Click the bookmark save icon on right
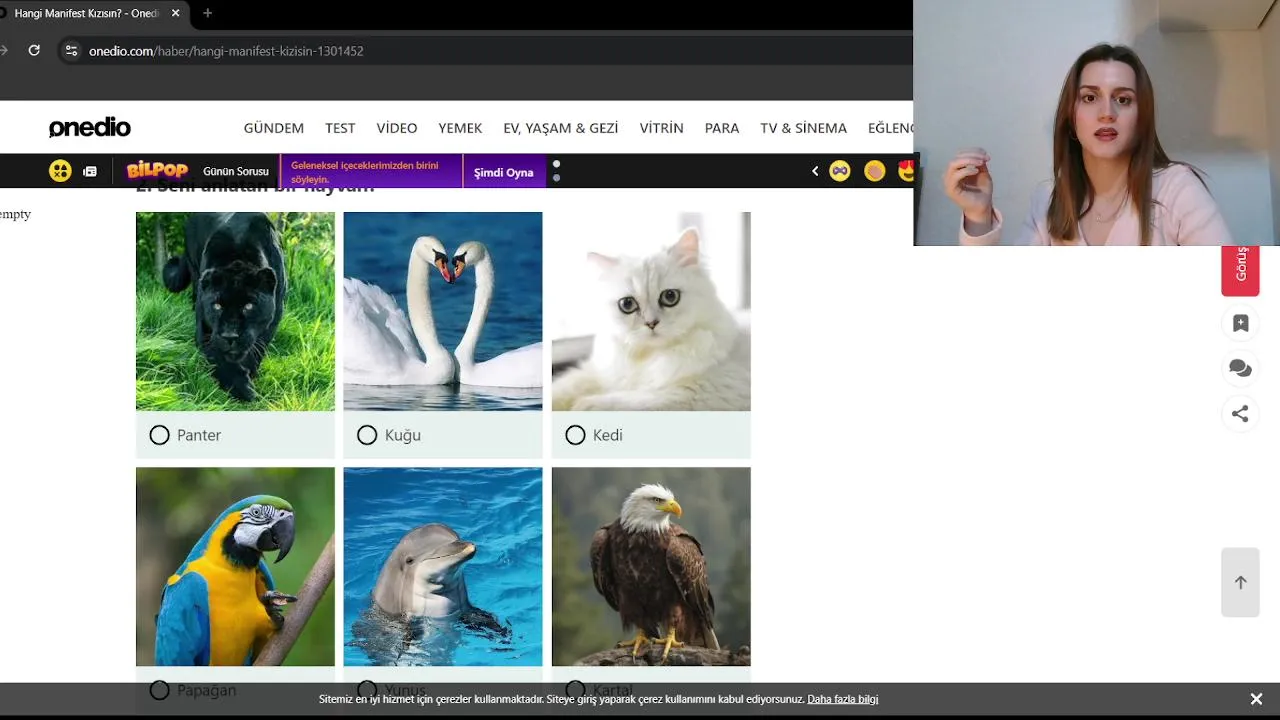1280x720 pixels. 1240,323
